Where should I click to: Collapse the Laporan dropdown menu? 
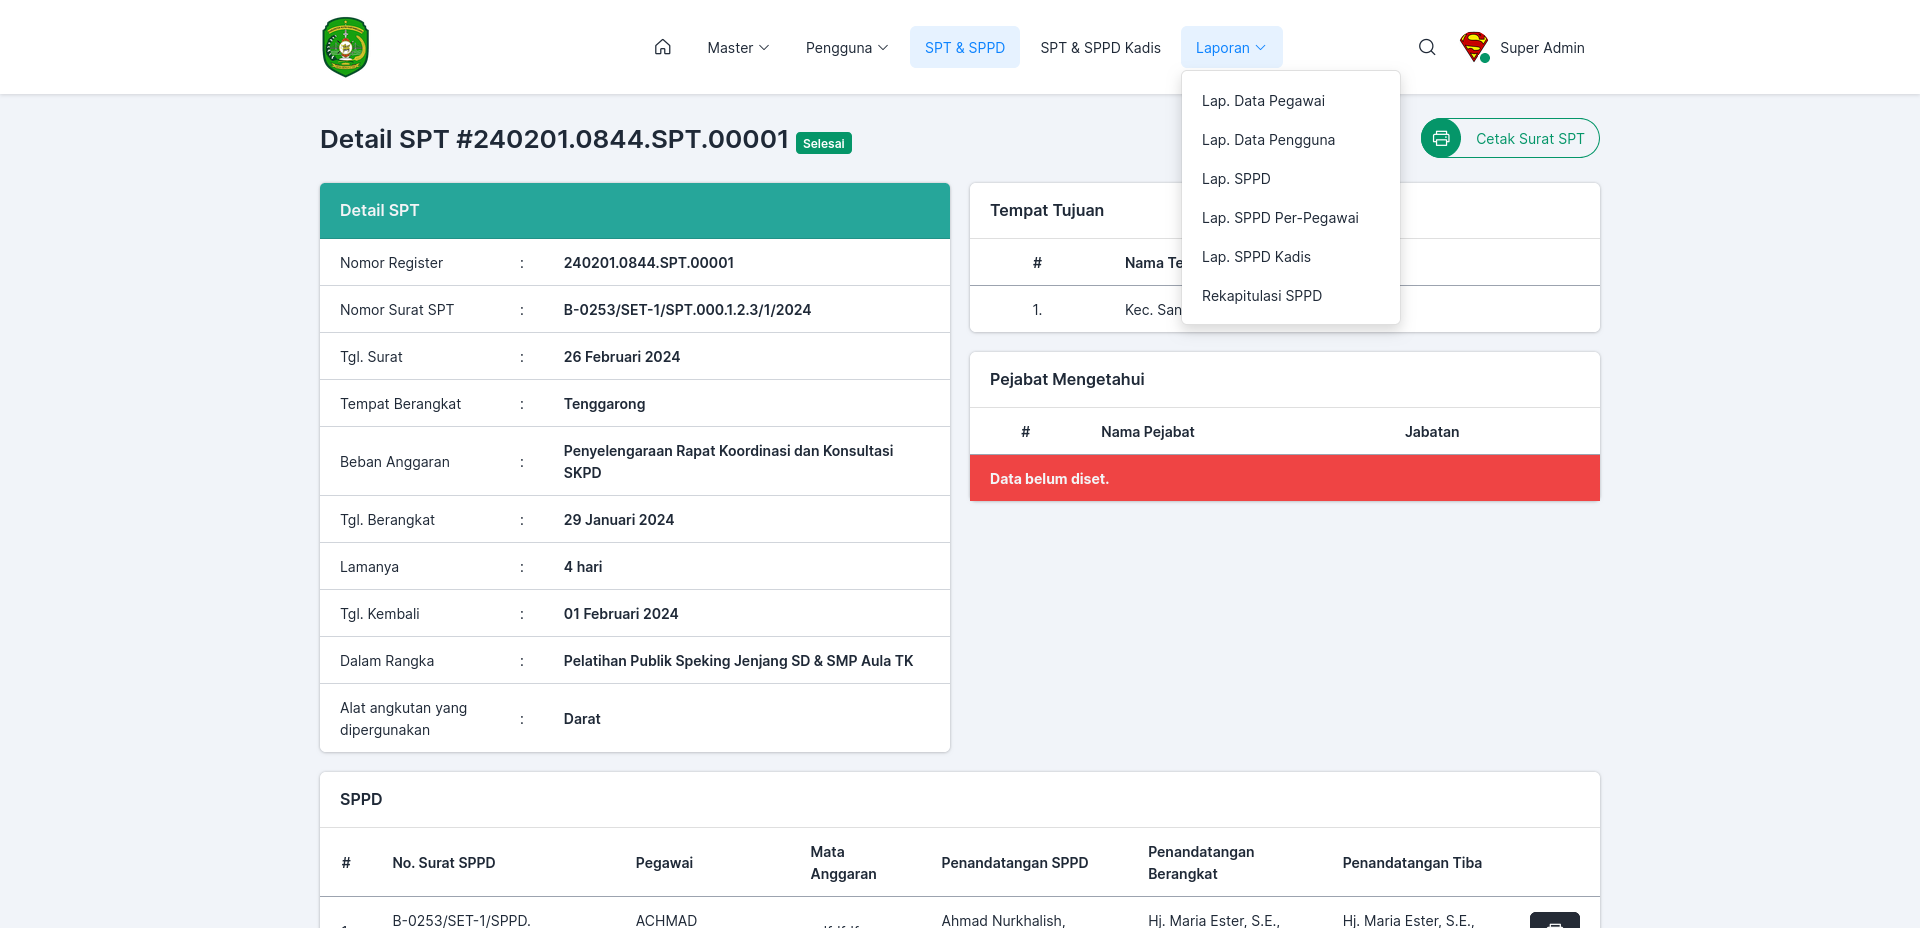[1231, 47]
